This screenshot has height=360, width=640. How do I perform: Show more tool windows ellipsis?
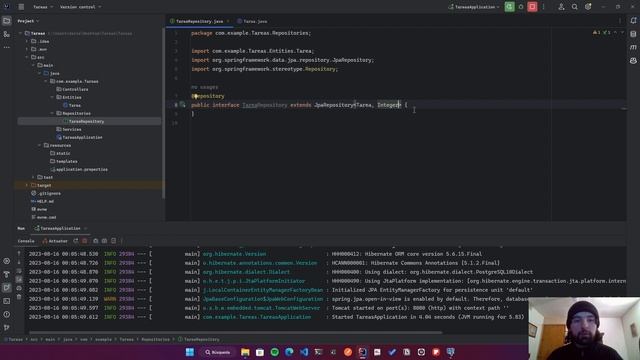pos(7,47)
